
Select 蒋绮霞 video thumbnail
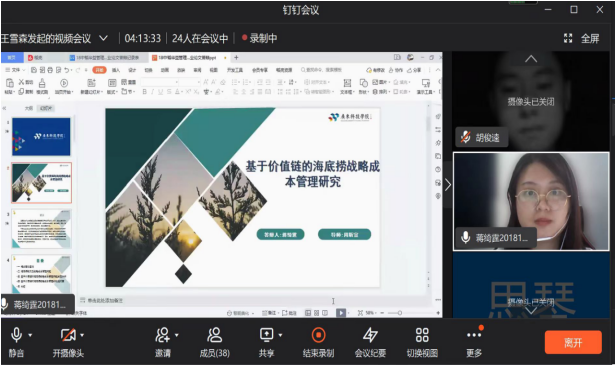[531, 202]
